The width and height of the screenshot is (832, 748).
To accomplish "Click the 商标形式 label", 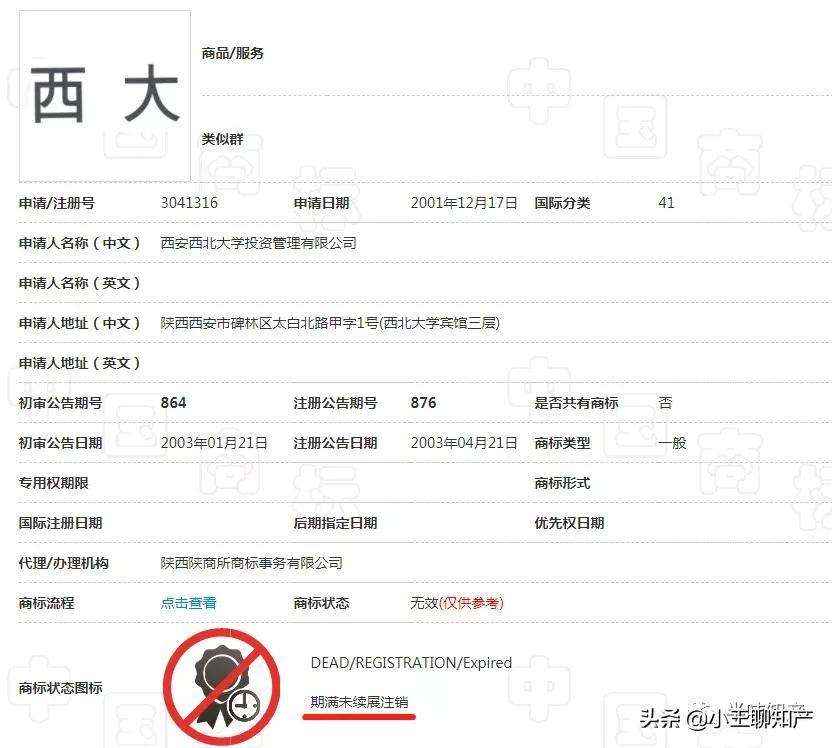I will (x=562, y=483).
